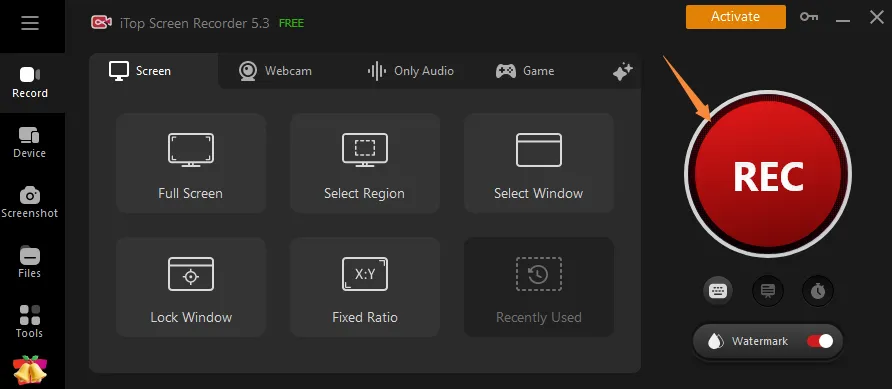Open the sparkle effects tab icon
The image size is (892, 389).
(x=622, y=72)
